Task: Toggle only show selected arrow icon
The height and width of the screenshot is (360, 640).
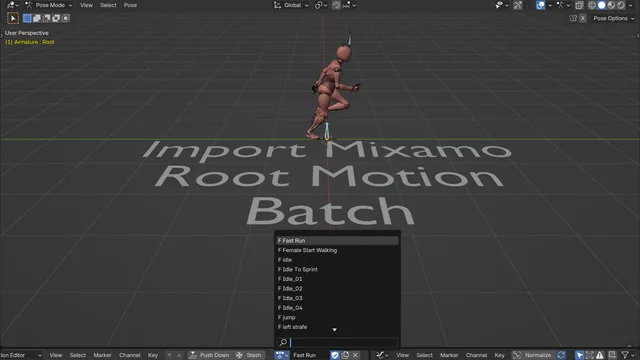Action: coord(579,355)
